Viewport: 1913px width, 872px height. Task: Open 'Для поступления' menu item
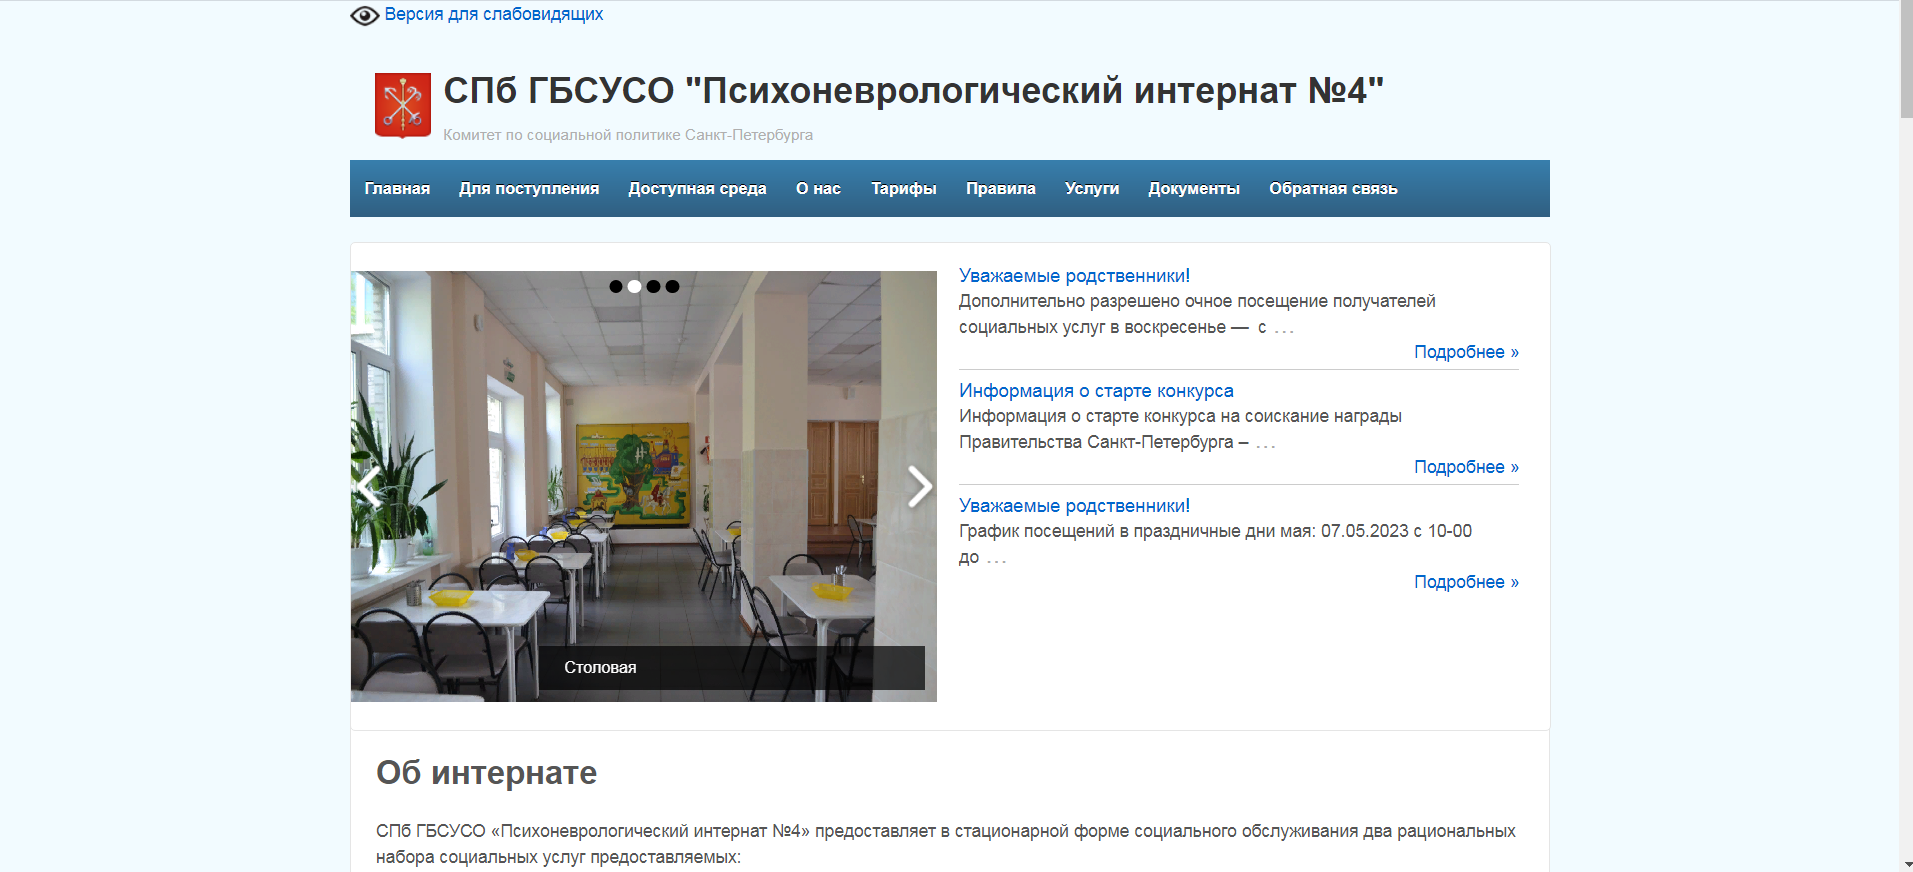click(x=529, y=189)
